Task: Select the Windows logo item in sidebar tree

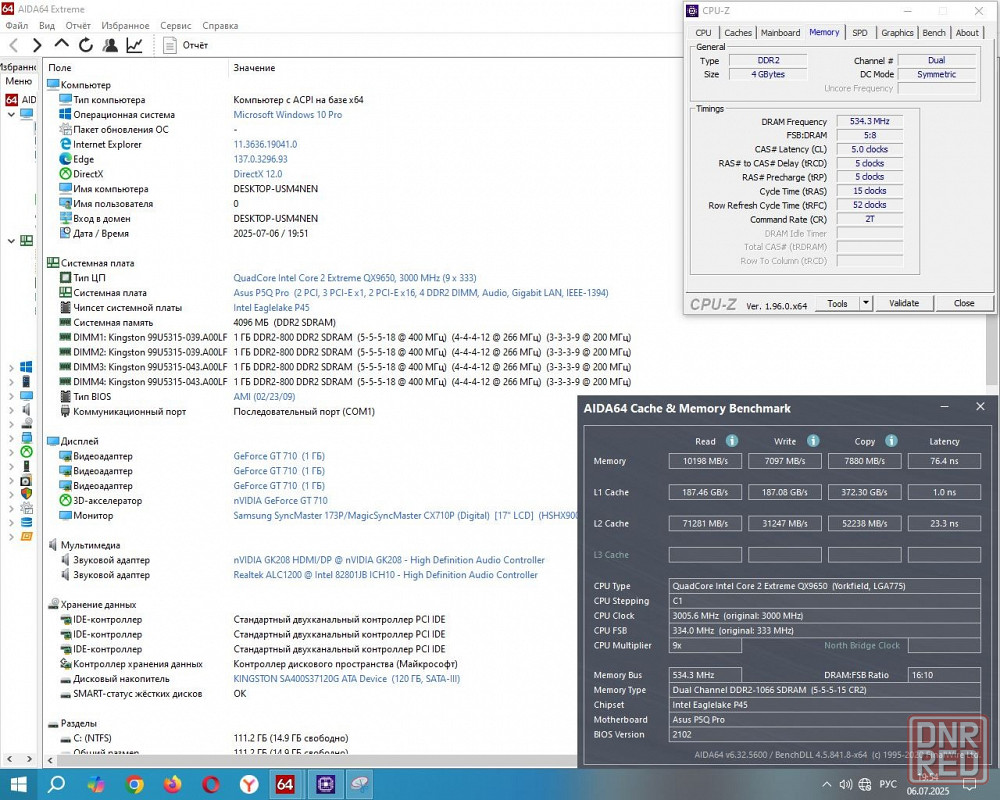Action: pyautogui.click(x=26, y=367)
